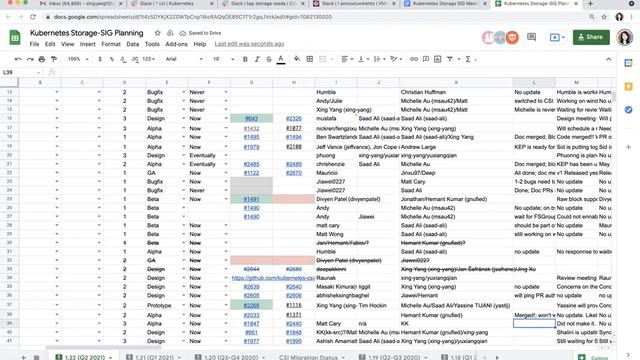The width and height of the screenshot is (640, 360).
Task: Open the Functions sigma icon
Action: (x=468, y=59)
